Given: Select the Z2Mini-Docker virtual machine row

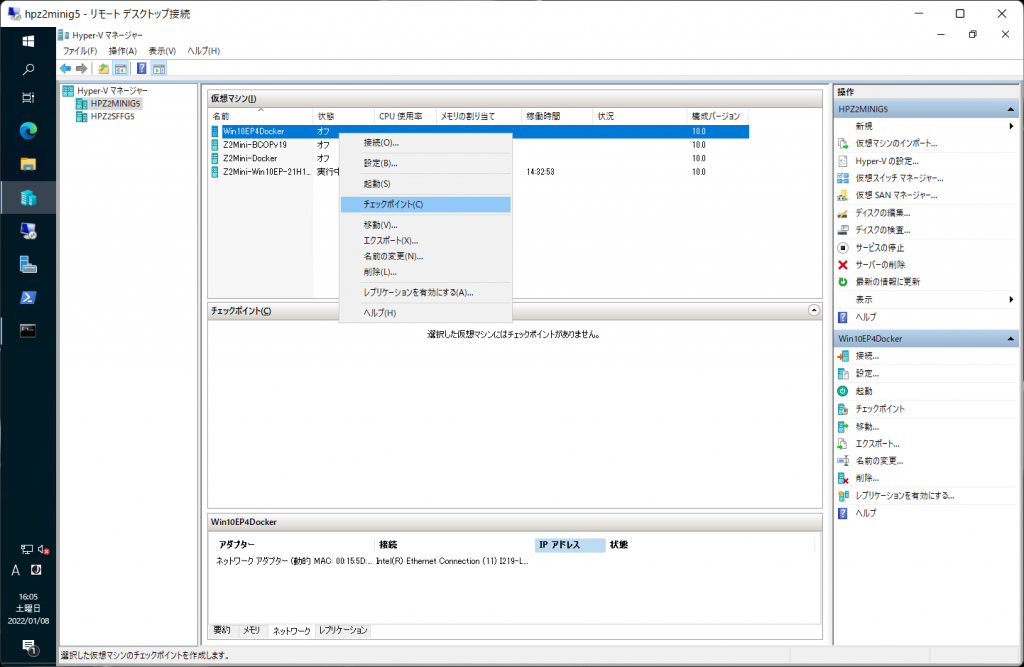Looking at the screenshot, I should coord(479,159).
